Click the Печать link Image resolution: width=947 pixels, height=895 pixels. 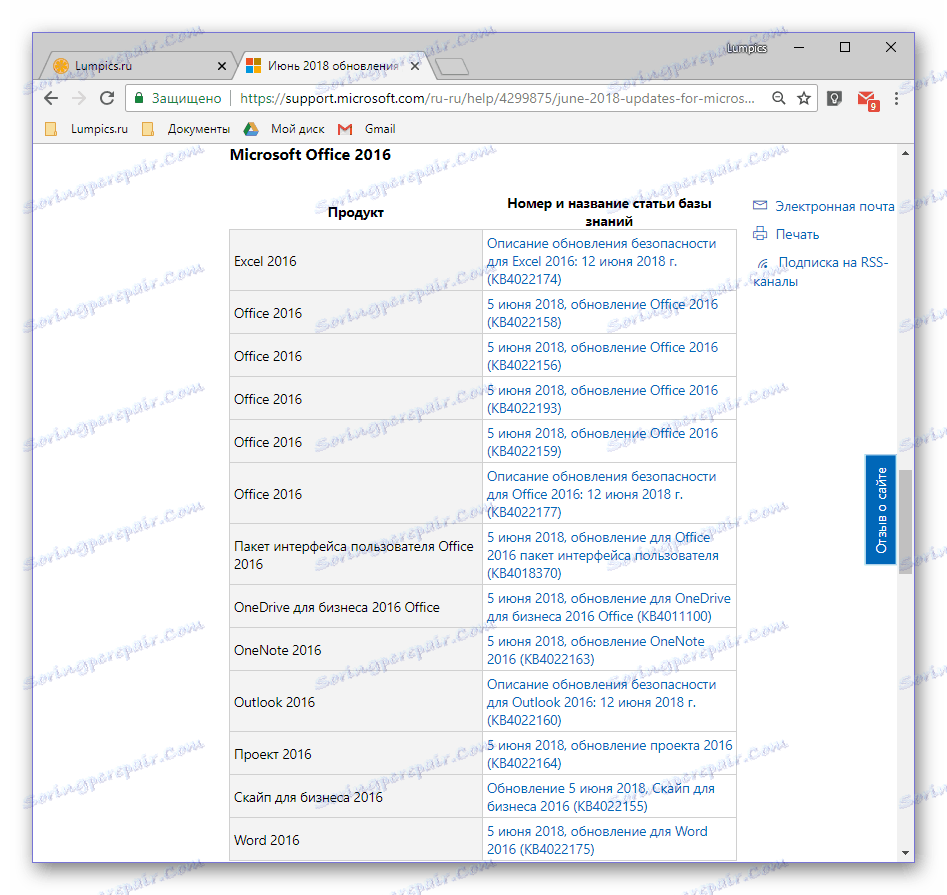point(797,234)
